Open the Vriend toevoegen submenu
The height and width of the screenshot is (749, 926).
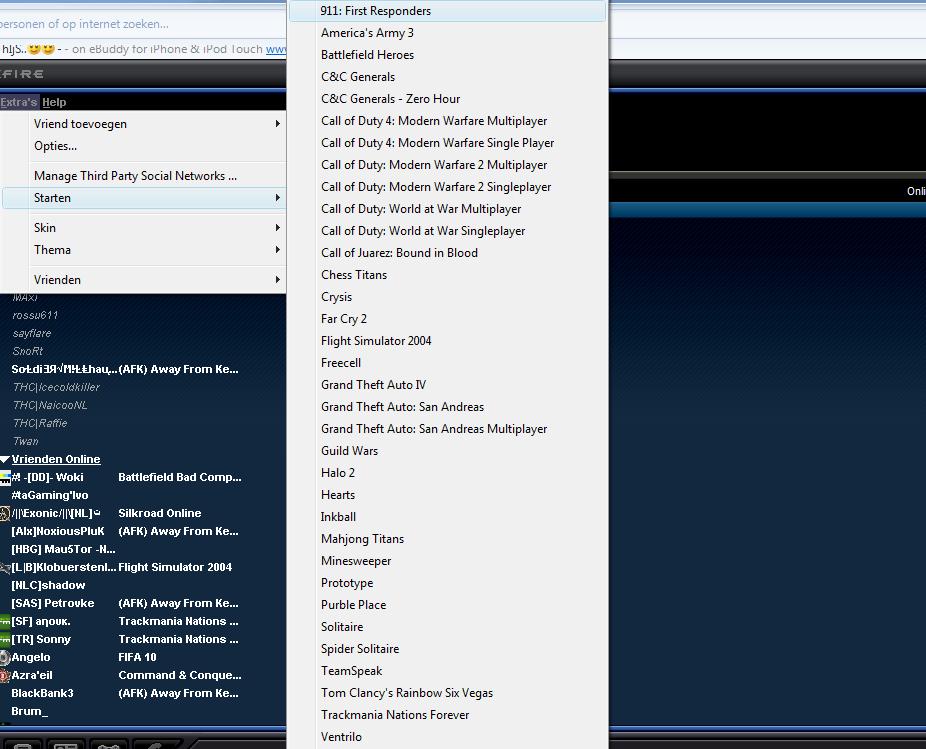coord(144,124)
